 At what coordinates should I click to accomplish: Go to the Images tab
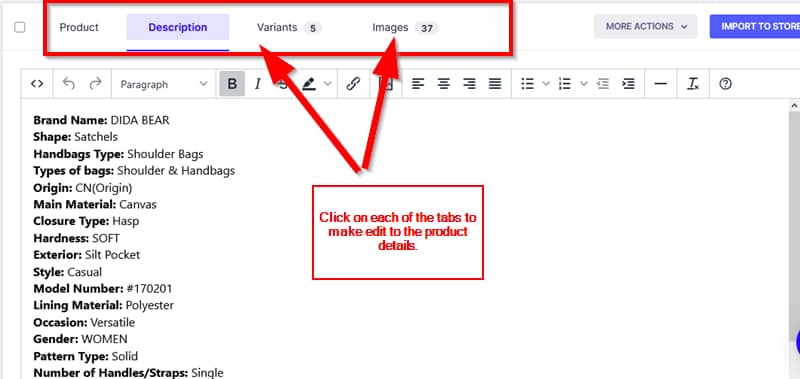[x=405, y=28]
